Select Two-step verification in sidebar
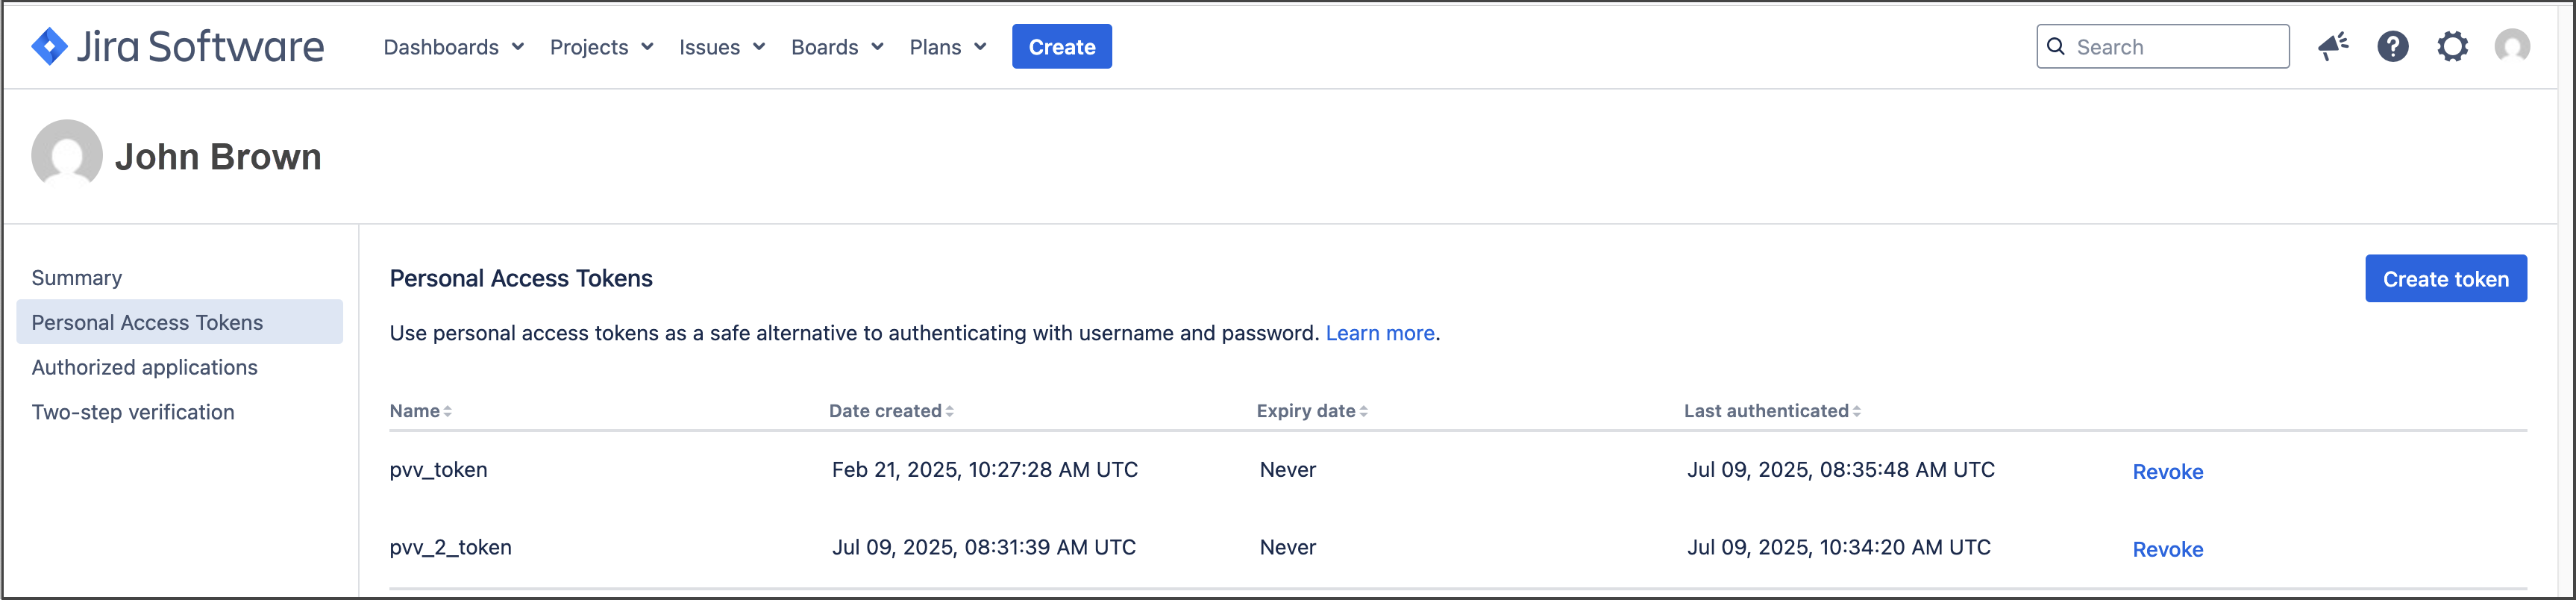The image size is (2576, 600). (133, 412)
